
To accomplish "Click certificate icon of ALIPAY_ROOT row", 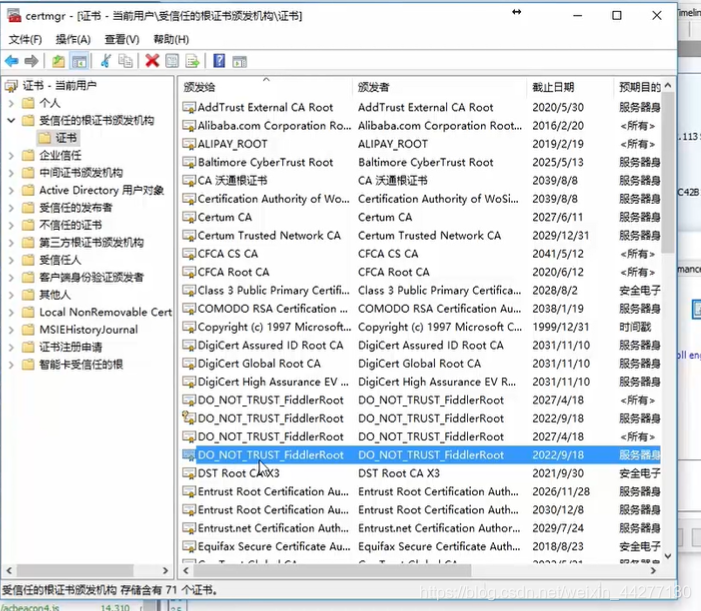I will pos(189,144).
